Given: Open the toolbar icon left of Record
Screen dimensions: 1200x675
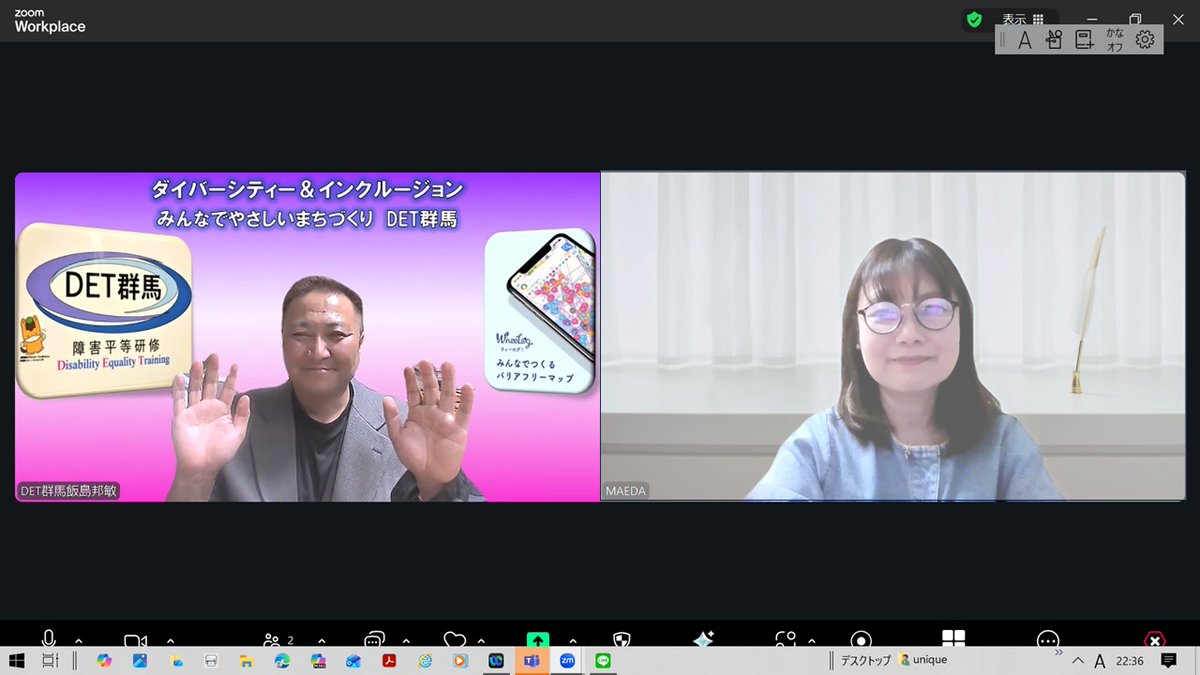Looking at the screenshot, I should [786, 640].
